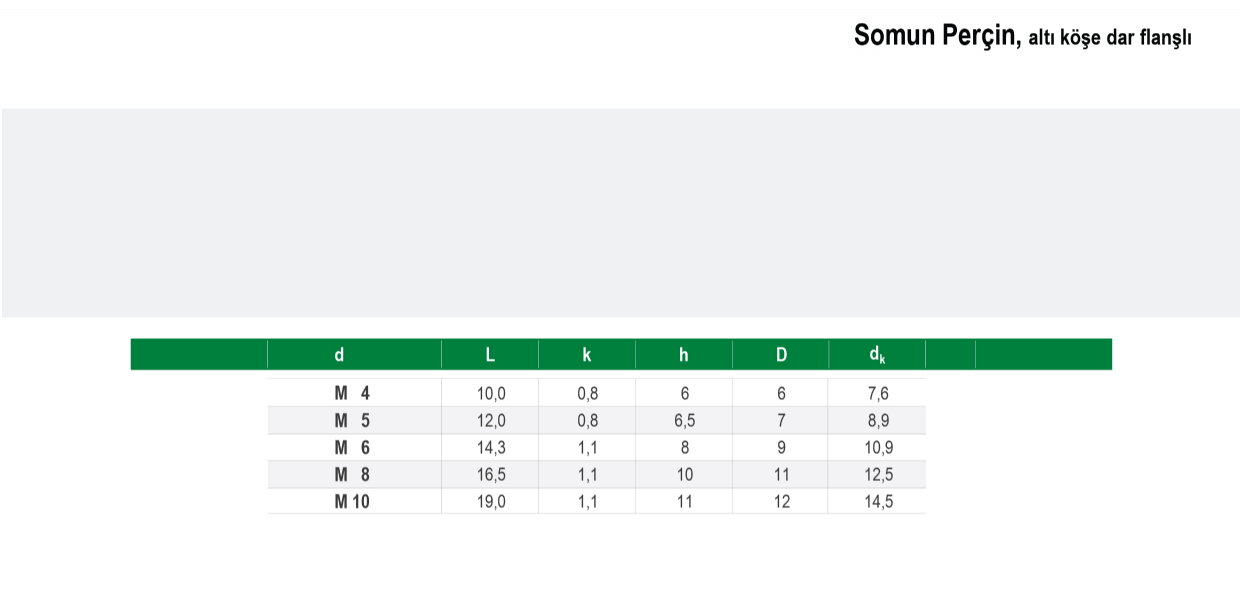Click the D value 12 cell
The width and height of the screenshot is (1240, 592).
click(x=781, y=502)
